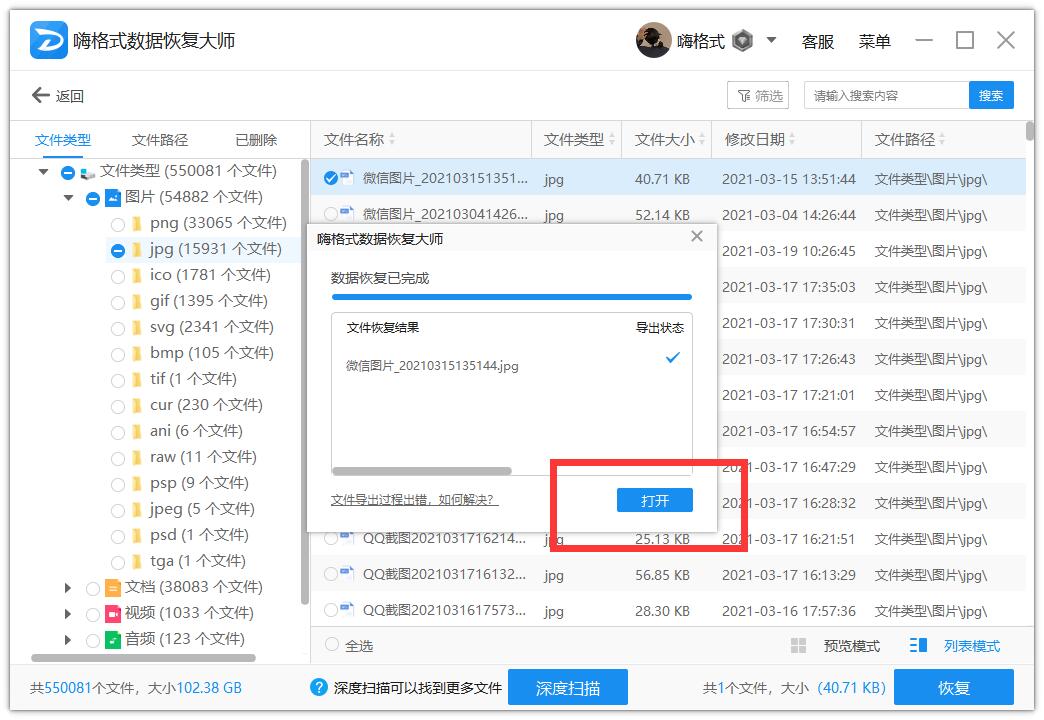Viewport: 1044px width, 720px height.
Task: Check the 文档 category selection circle
Action: [x=93, y=589]
